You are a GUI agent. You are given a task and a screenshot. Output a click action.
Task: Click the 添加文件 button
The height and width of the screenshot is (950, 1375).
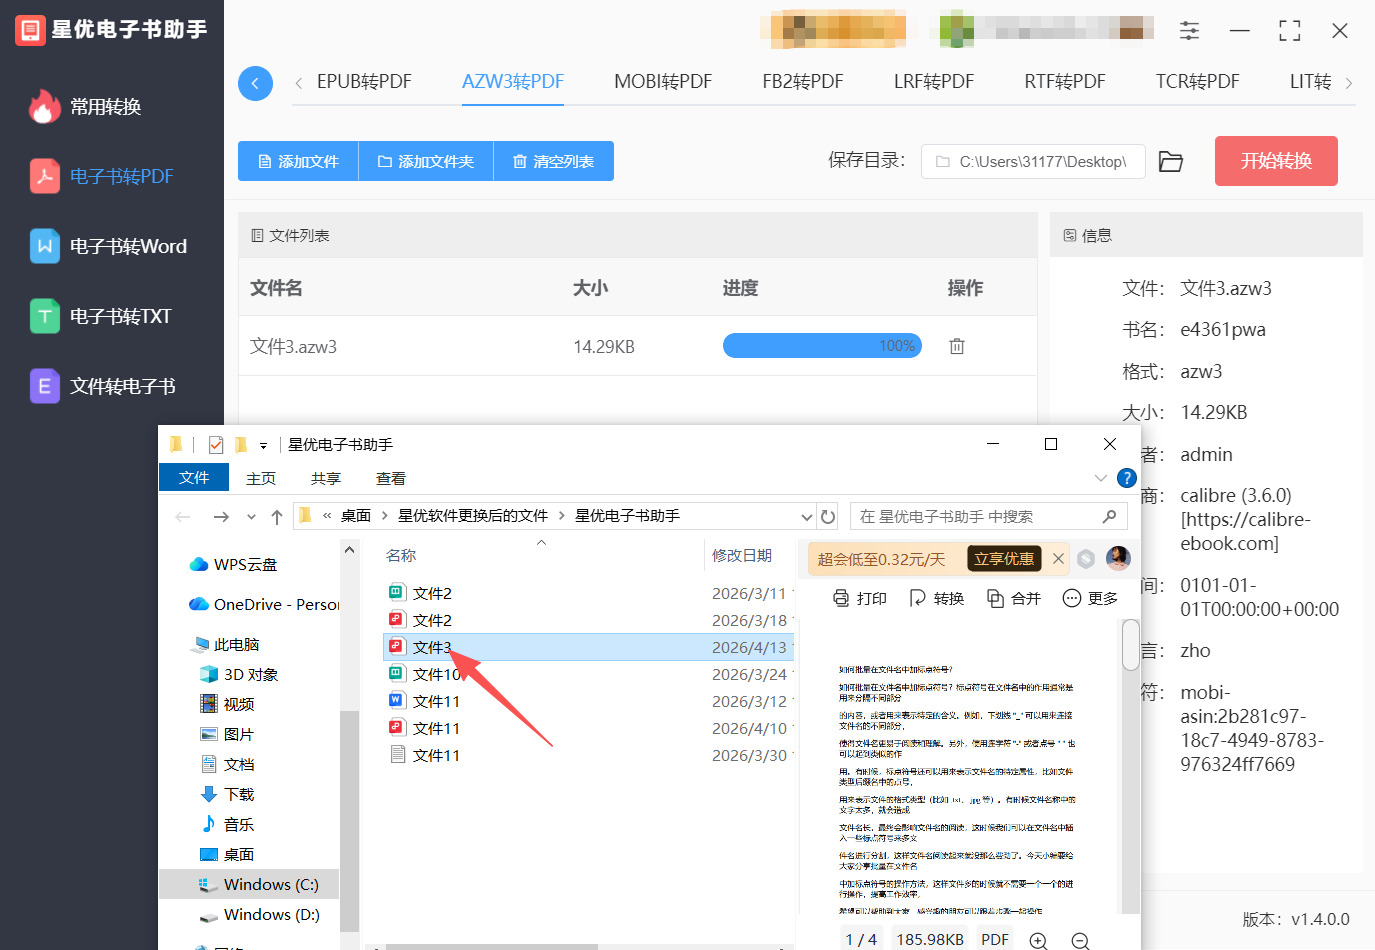coord(298,161)
